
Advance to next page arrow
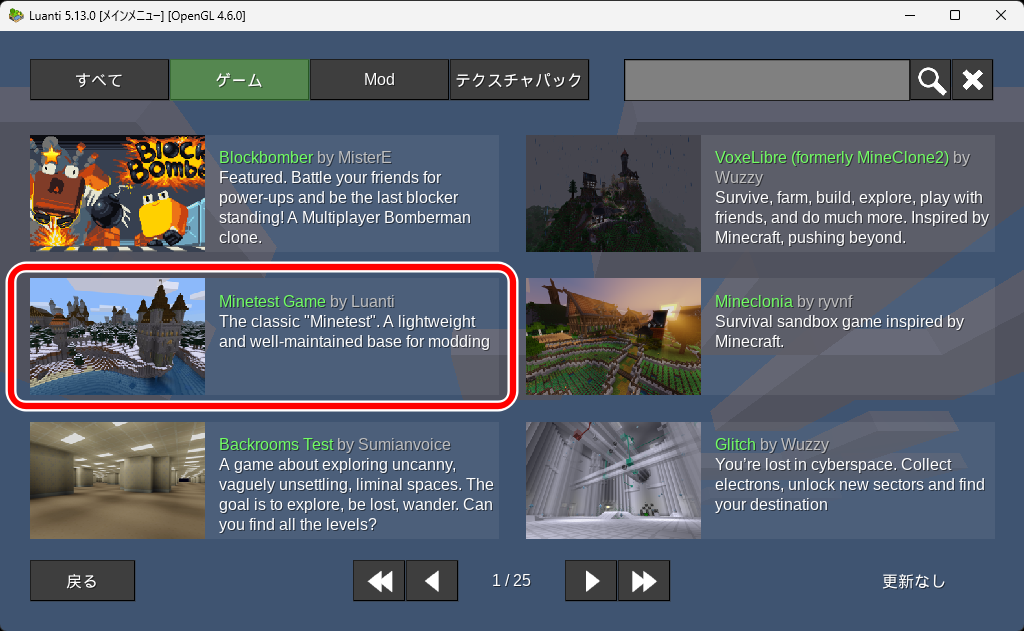click(591, 581)
